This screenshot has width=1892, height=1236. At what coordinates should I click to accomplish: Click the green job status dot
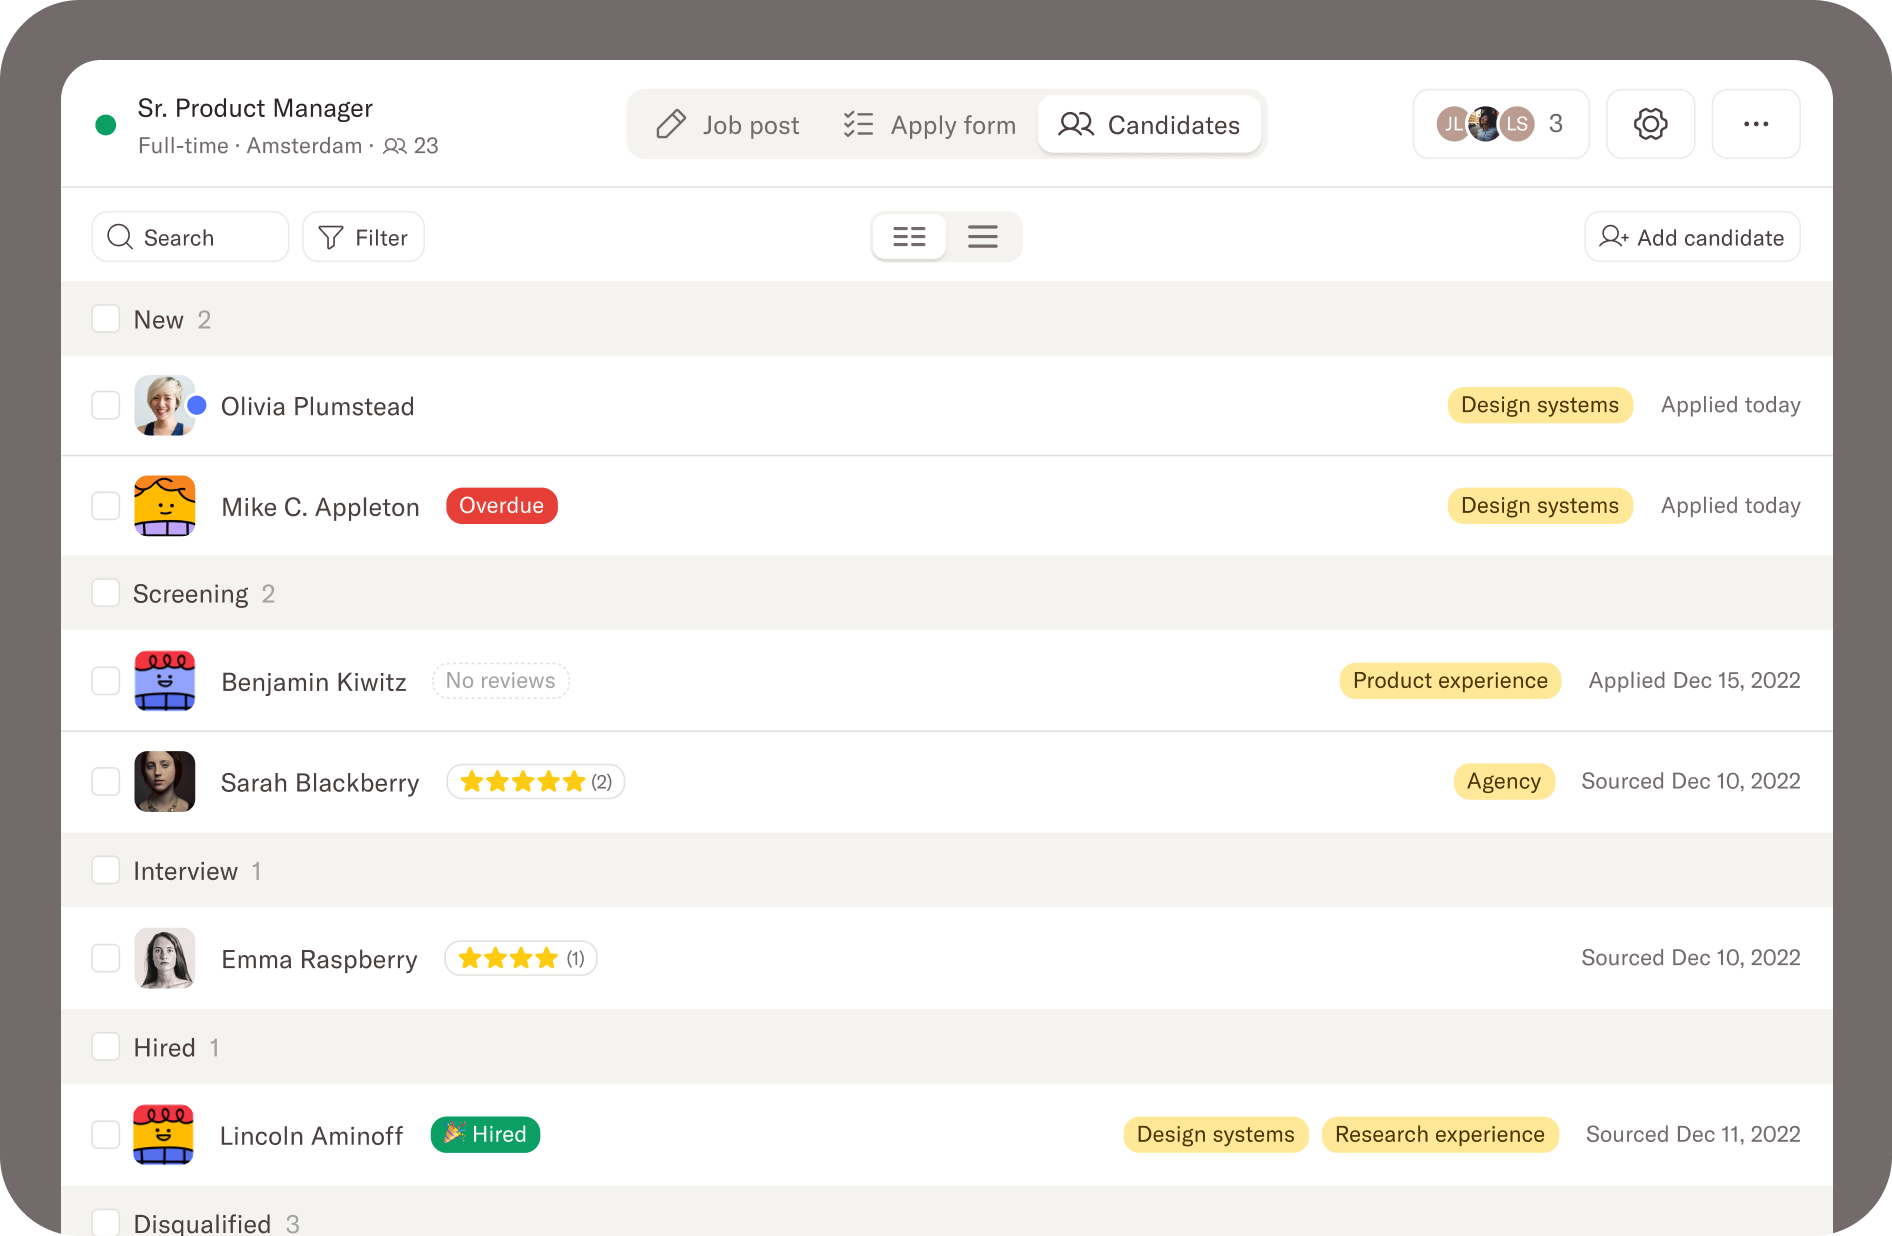(106, 125)
